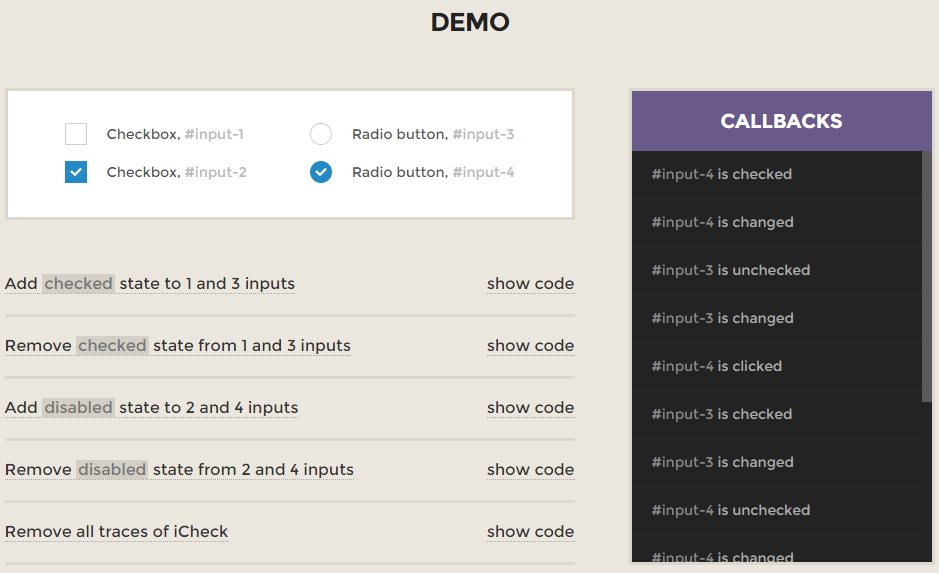Click the callbacks panel scrollbar thumb
939x573 pixels.
click(x=927, y=277)
